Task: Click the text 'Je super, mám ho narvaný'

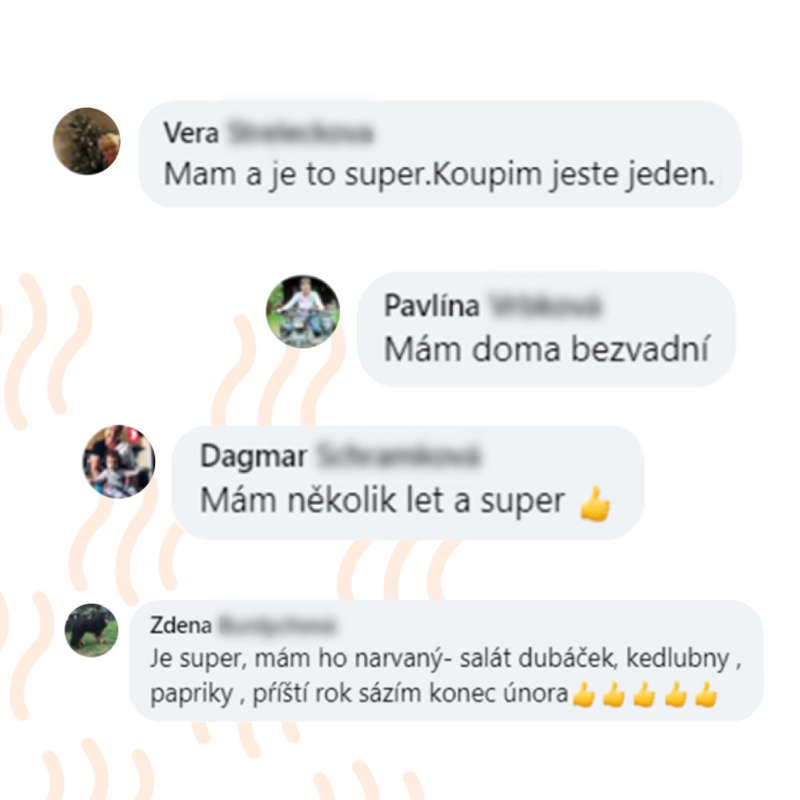Action: (297, 658)
